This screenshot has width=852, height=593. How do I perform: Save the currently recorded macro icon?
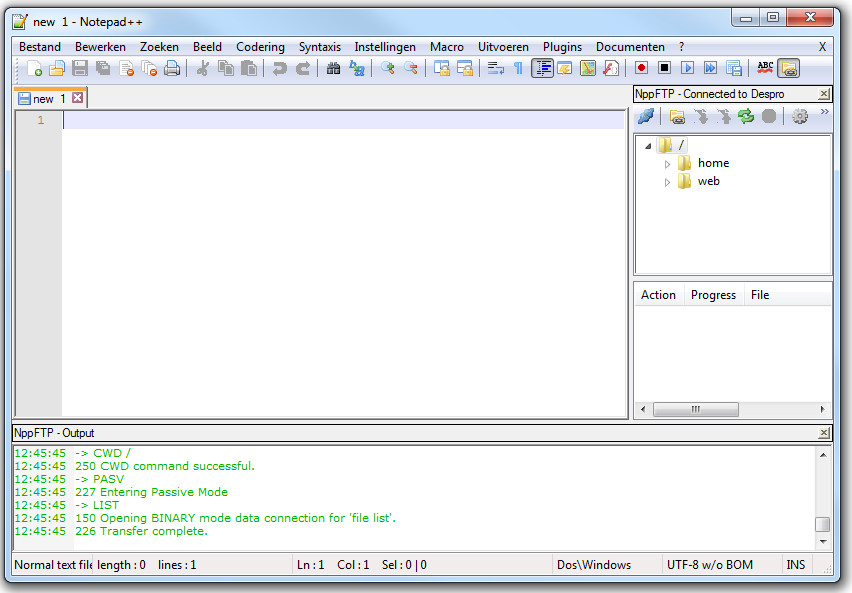click(734, 68)
